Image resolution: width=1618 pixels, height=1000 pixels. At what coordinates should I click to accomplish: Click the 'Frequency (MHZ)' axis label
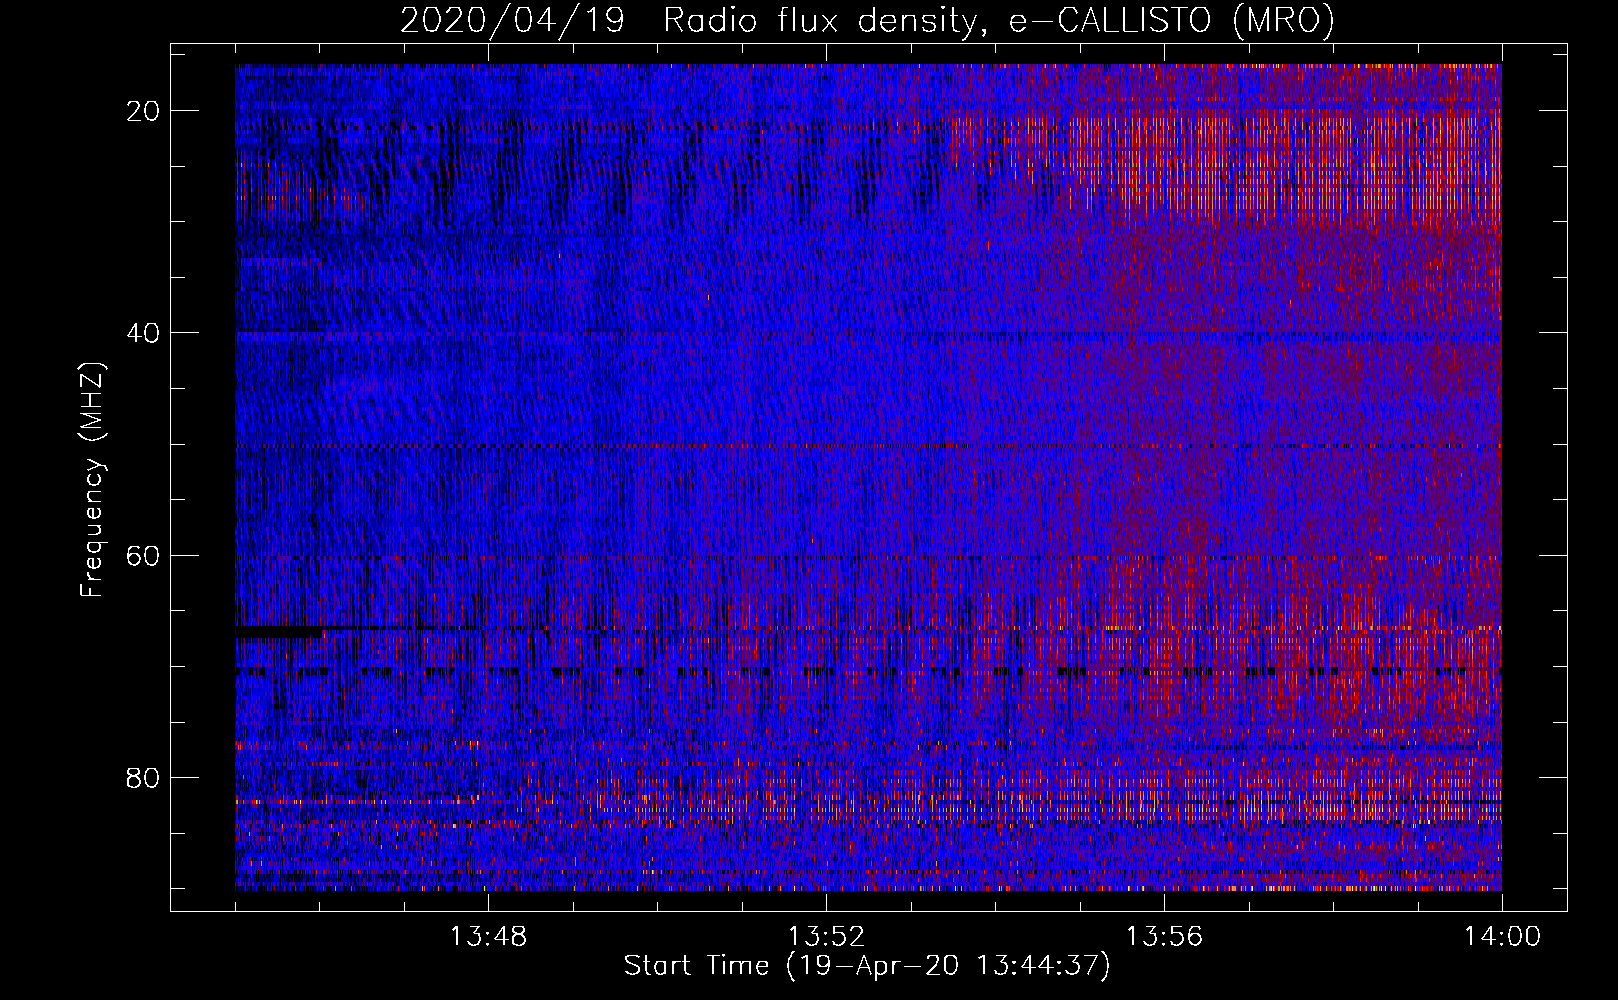(92, 479)
